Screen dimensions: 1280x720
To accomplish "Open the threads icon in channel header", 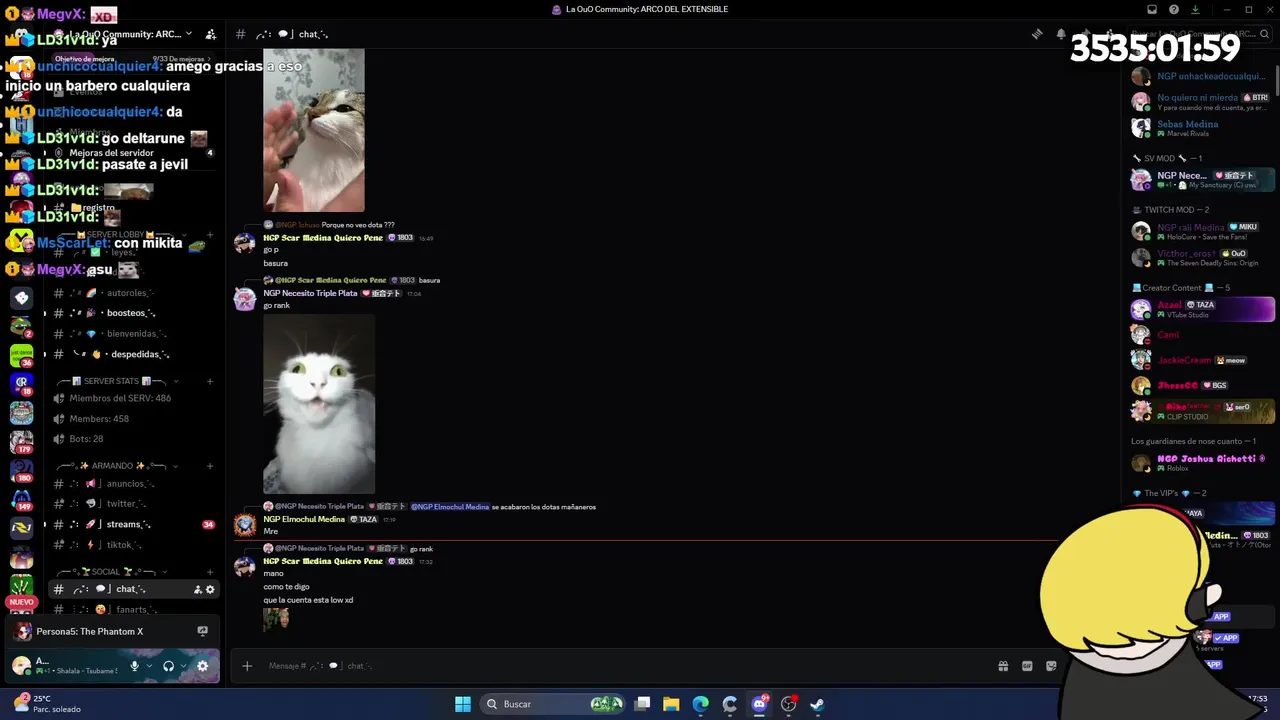I will (x=1037, y=34).
